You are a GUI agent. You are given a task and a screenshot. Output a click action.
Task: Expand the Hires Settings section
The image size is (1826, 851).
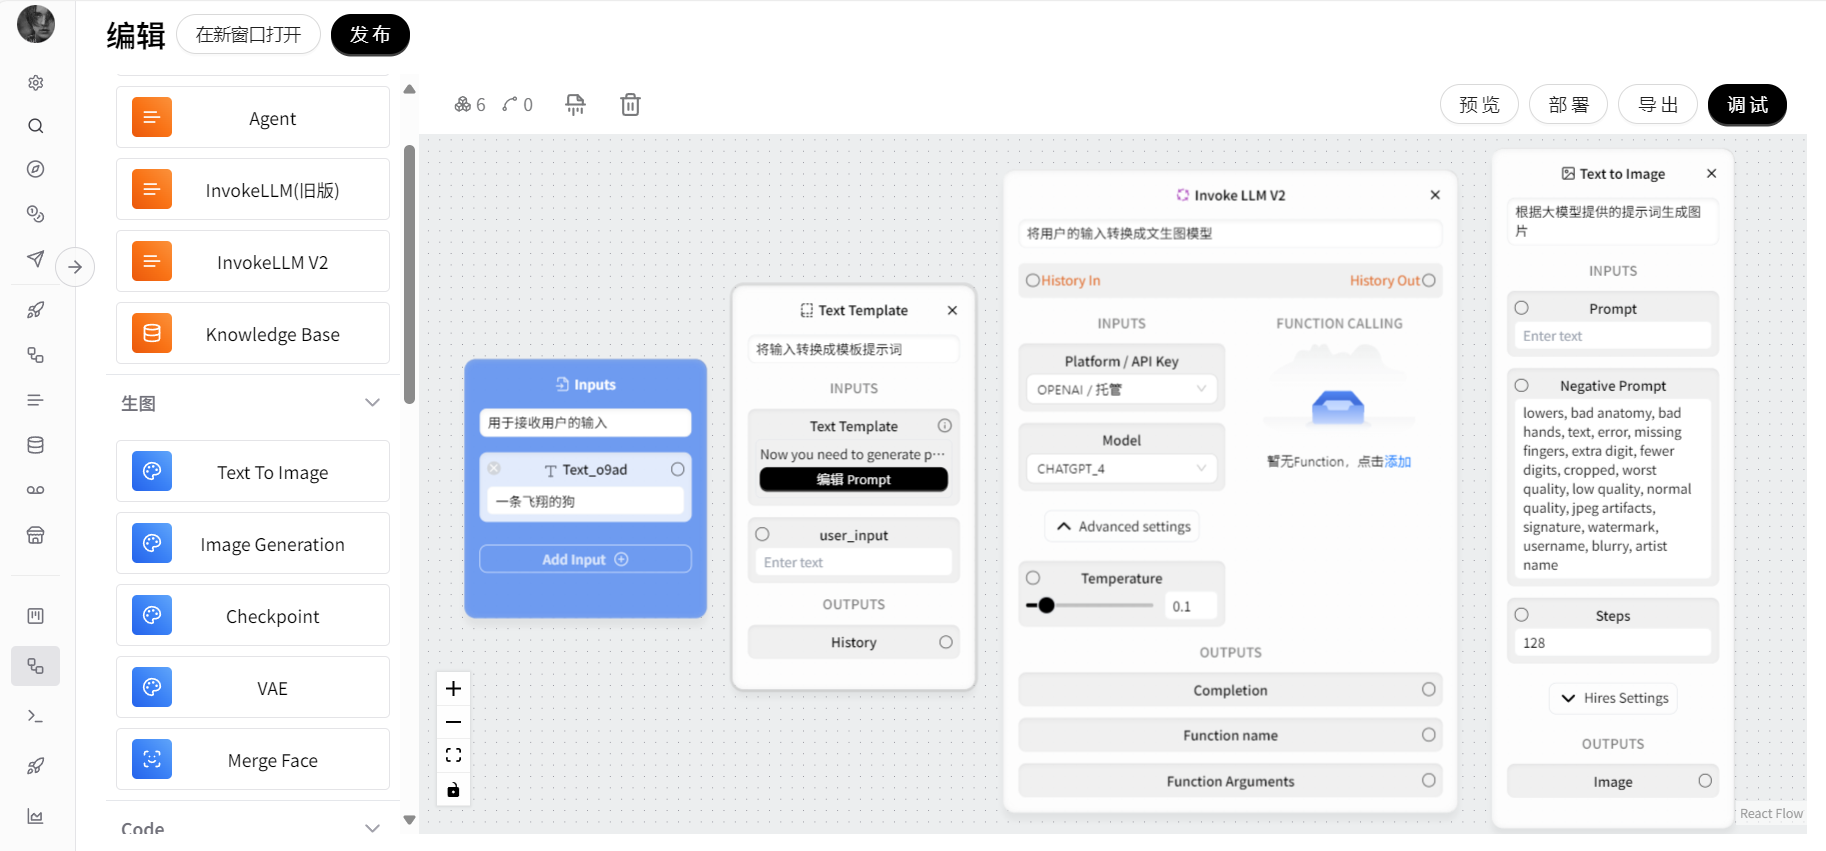click(1613, 698)
